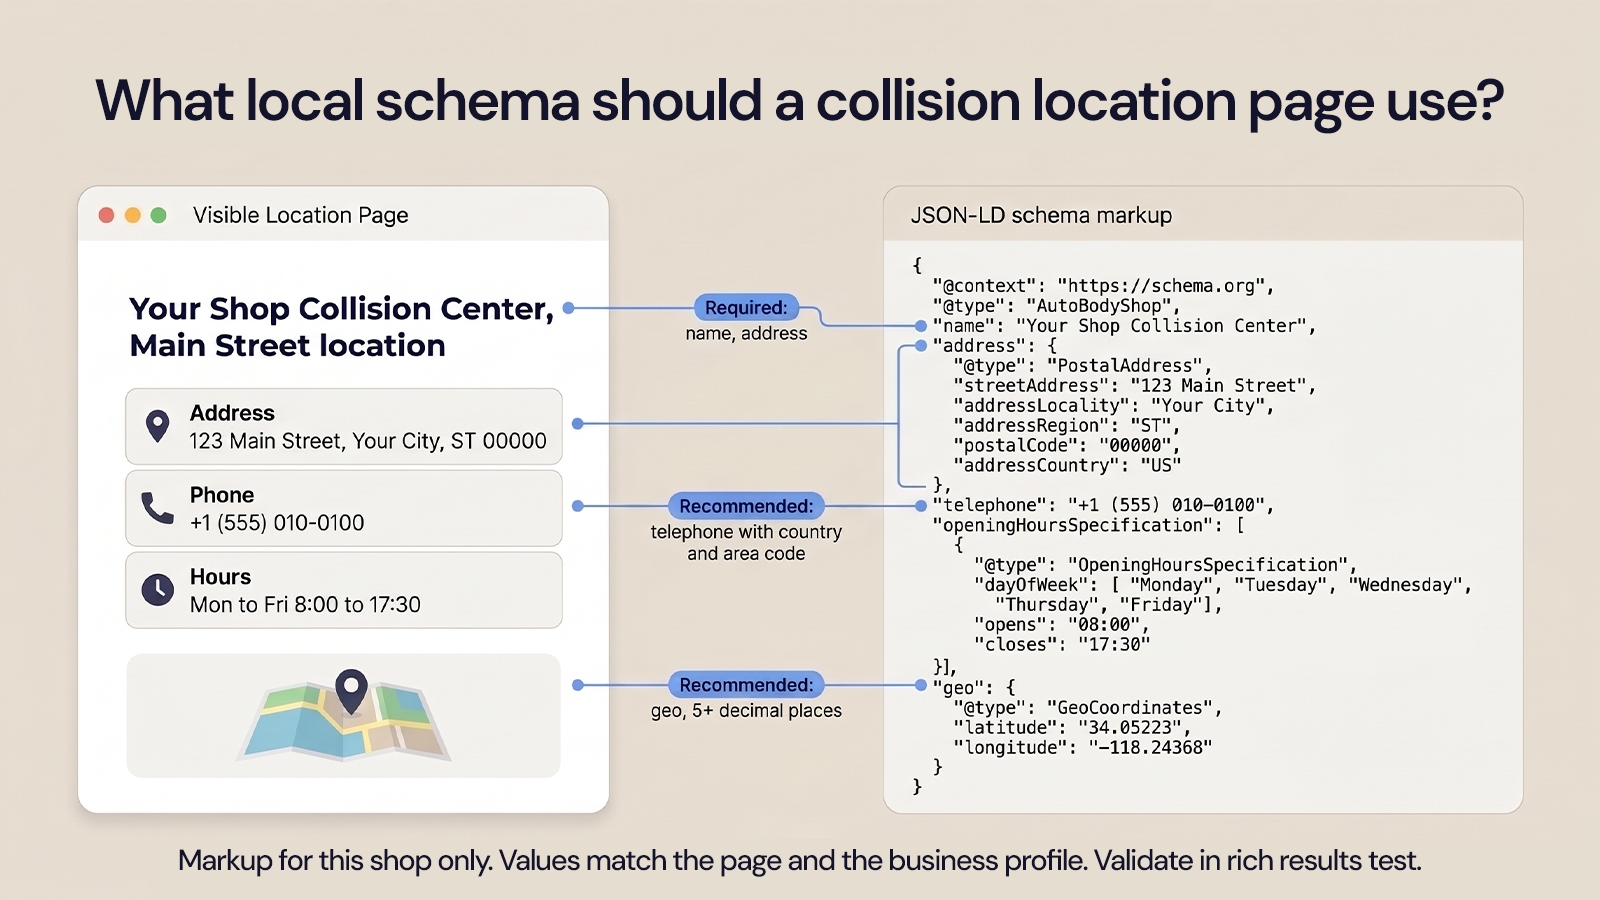The image size is (1600, 900).
Task: Click the '"openingHoursSpecification": [' code line
Action: coord(1088,526)
